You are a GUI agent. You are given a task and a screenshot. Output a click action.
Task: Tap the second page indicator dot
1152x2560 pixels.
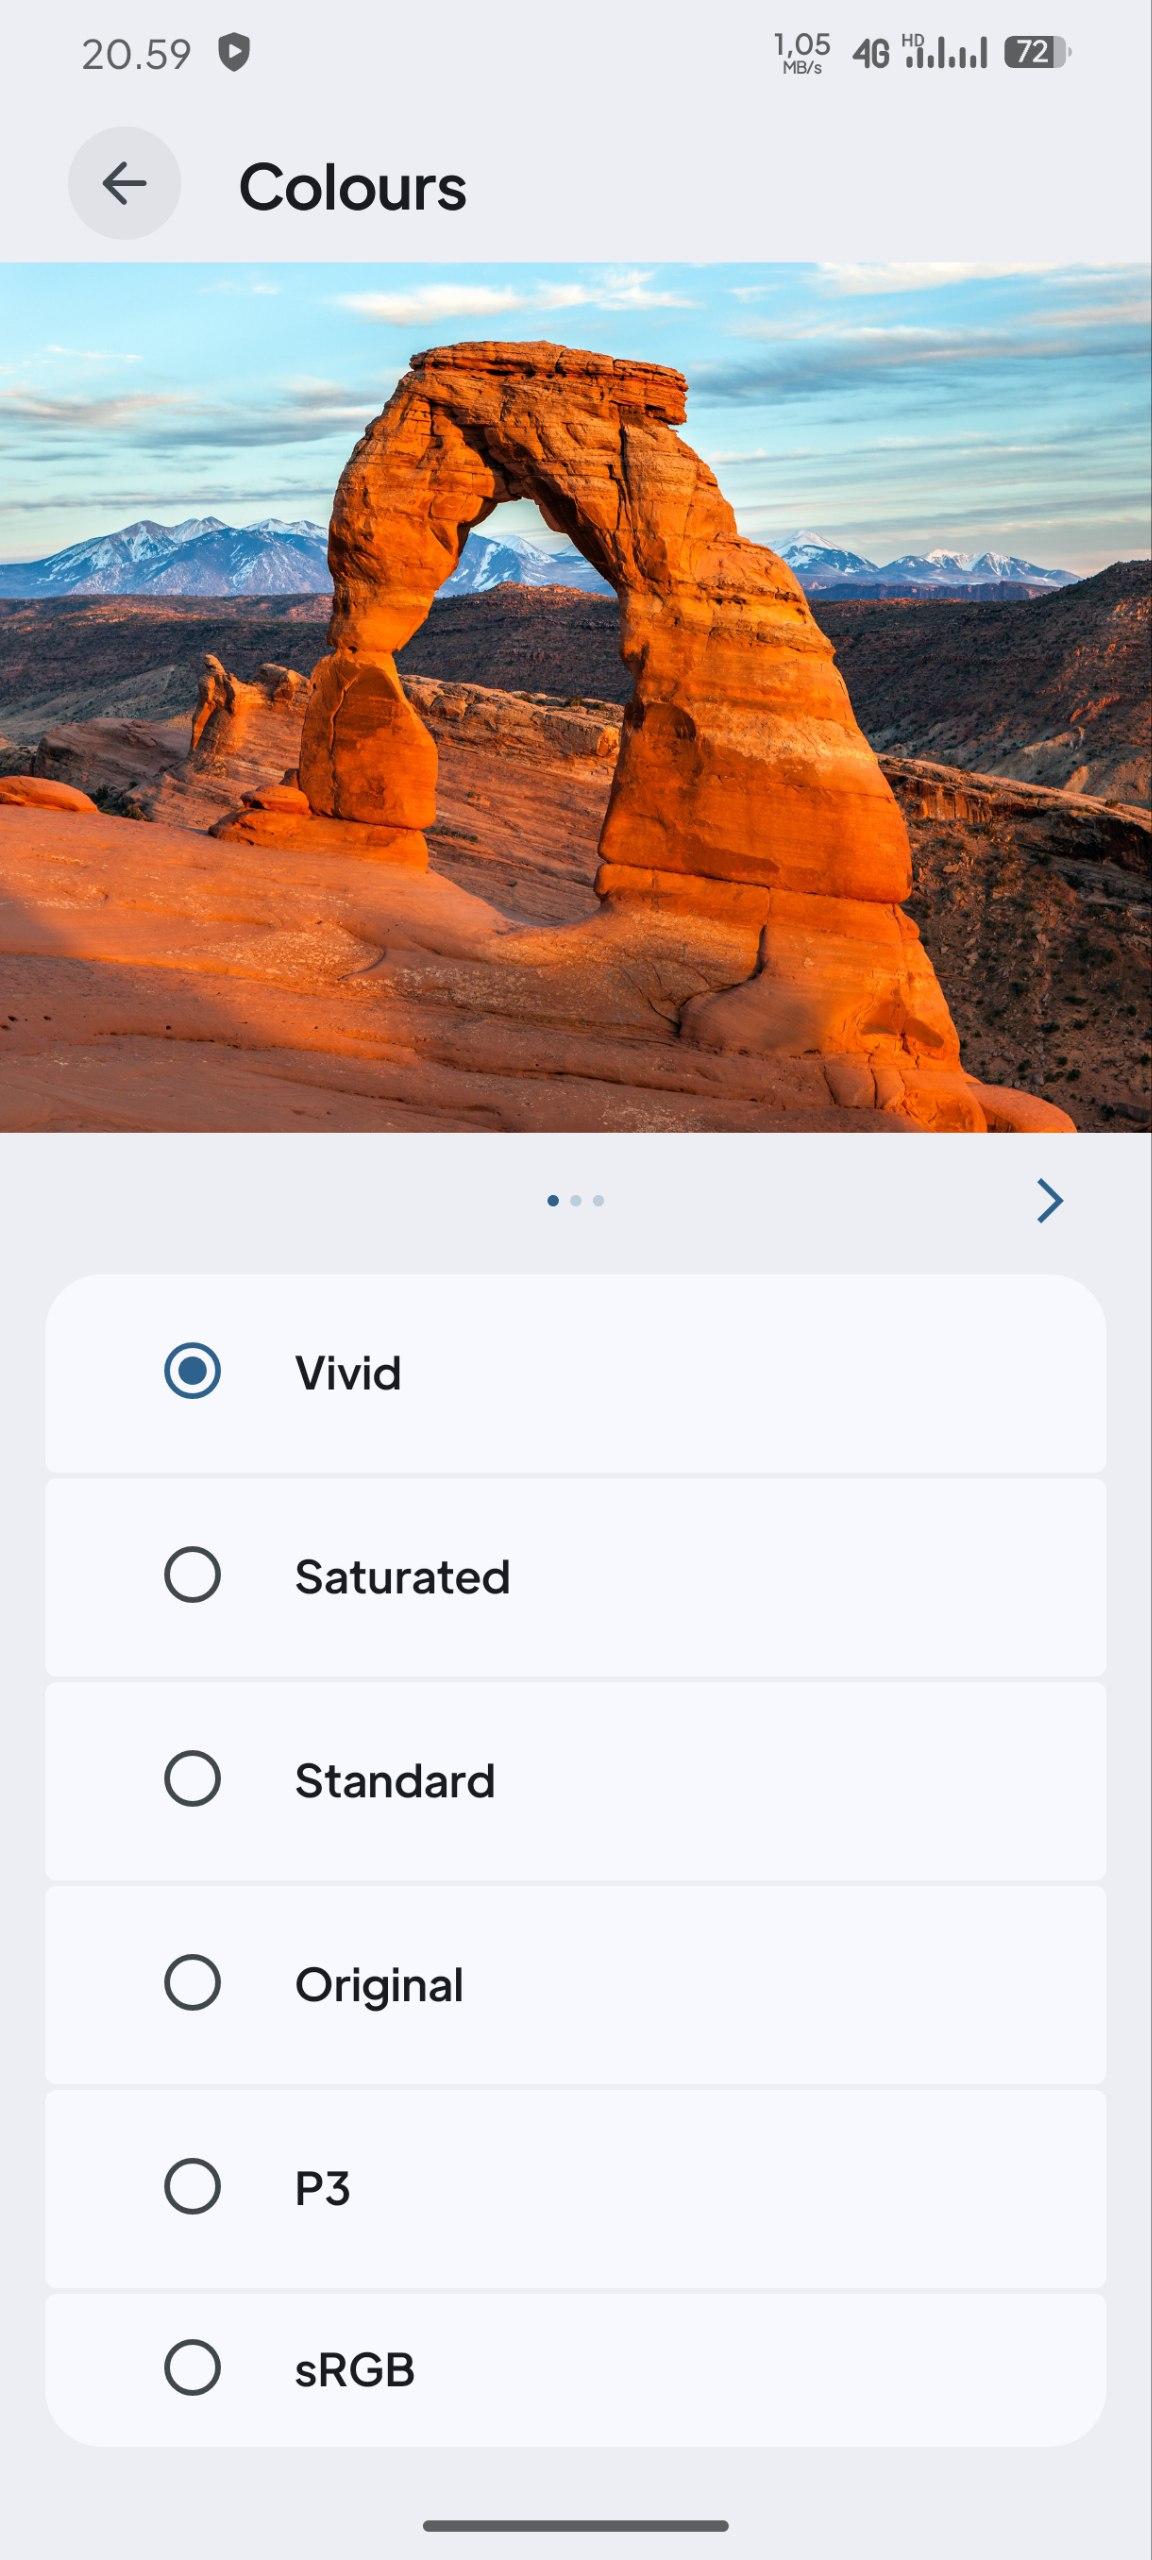pos(576,1201)
